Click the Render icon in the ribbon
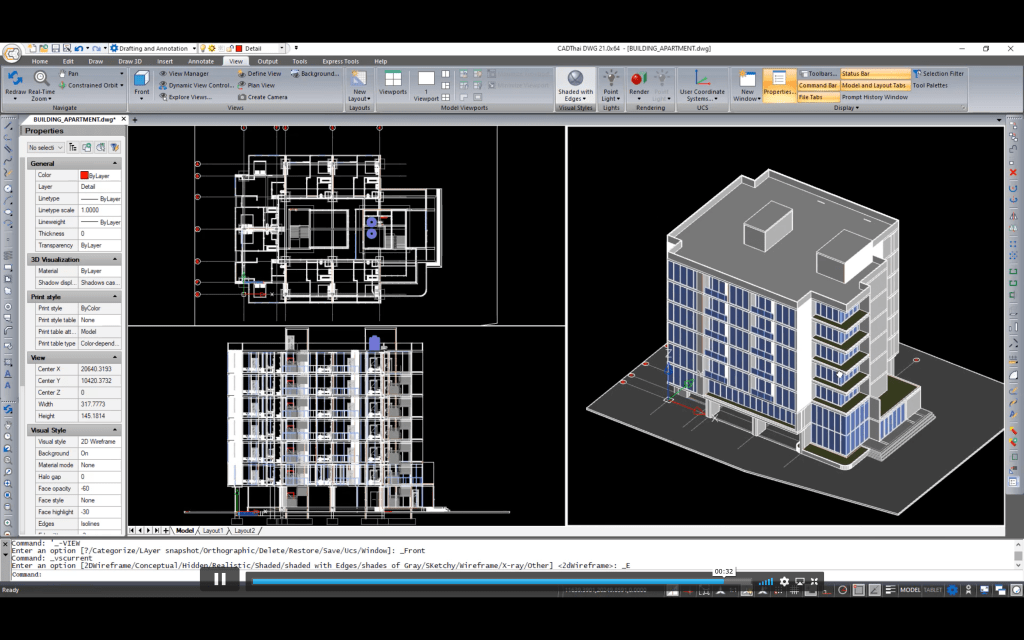1024x640 pixels. 638,80
